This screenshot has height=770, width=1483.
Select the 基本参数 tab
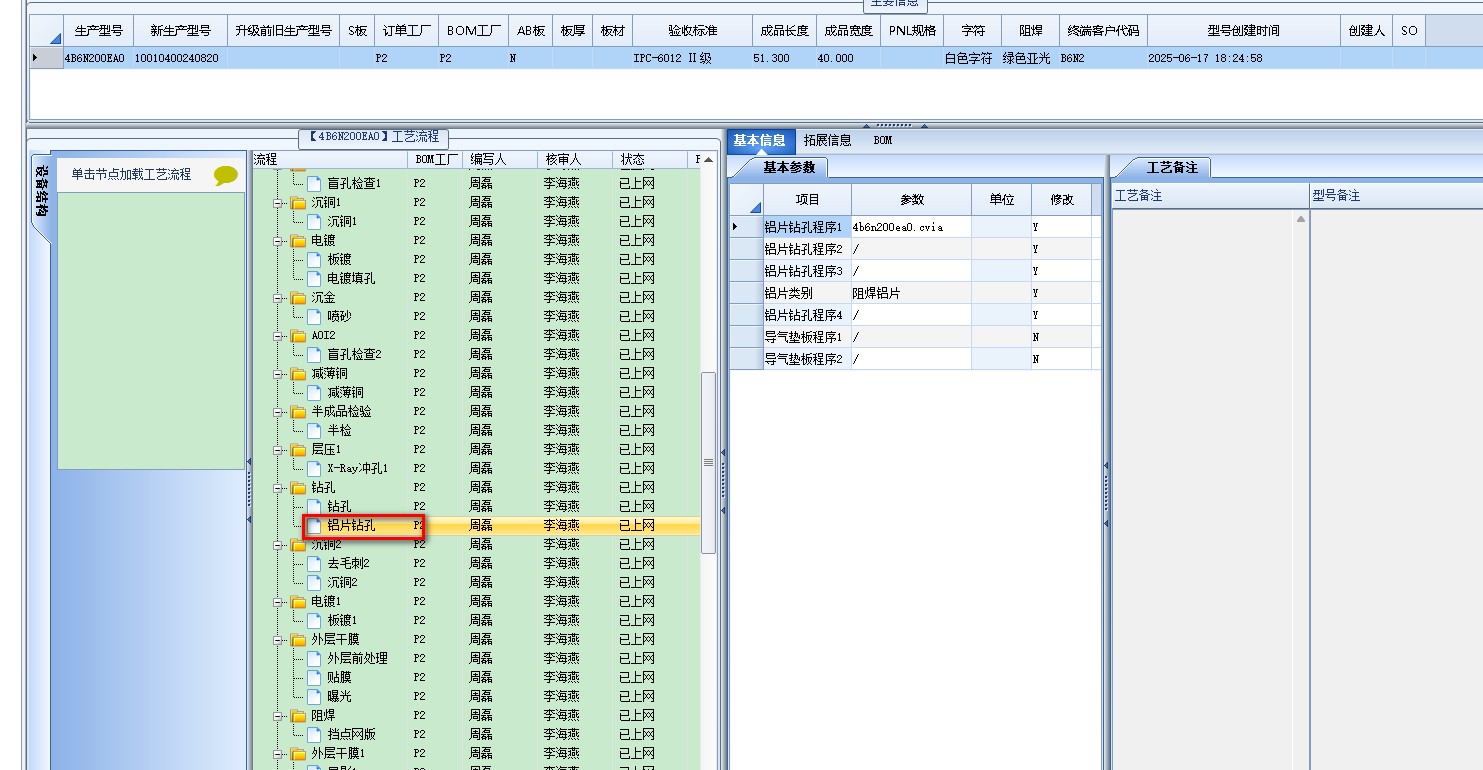pyautogui.click(x=789, y=167)
